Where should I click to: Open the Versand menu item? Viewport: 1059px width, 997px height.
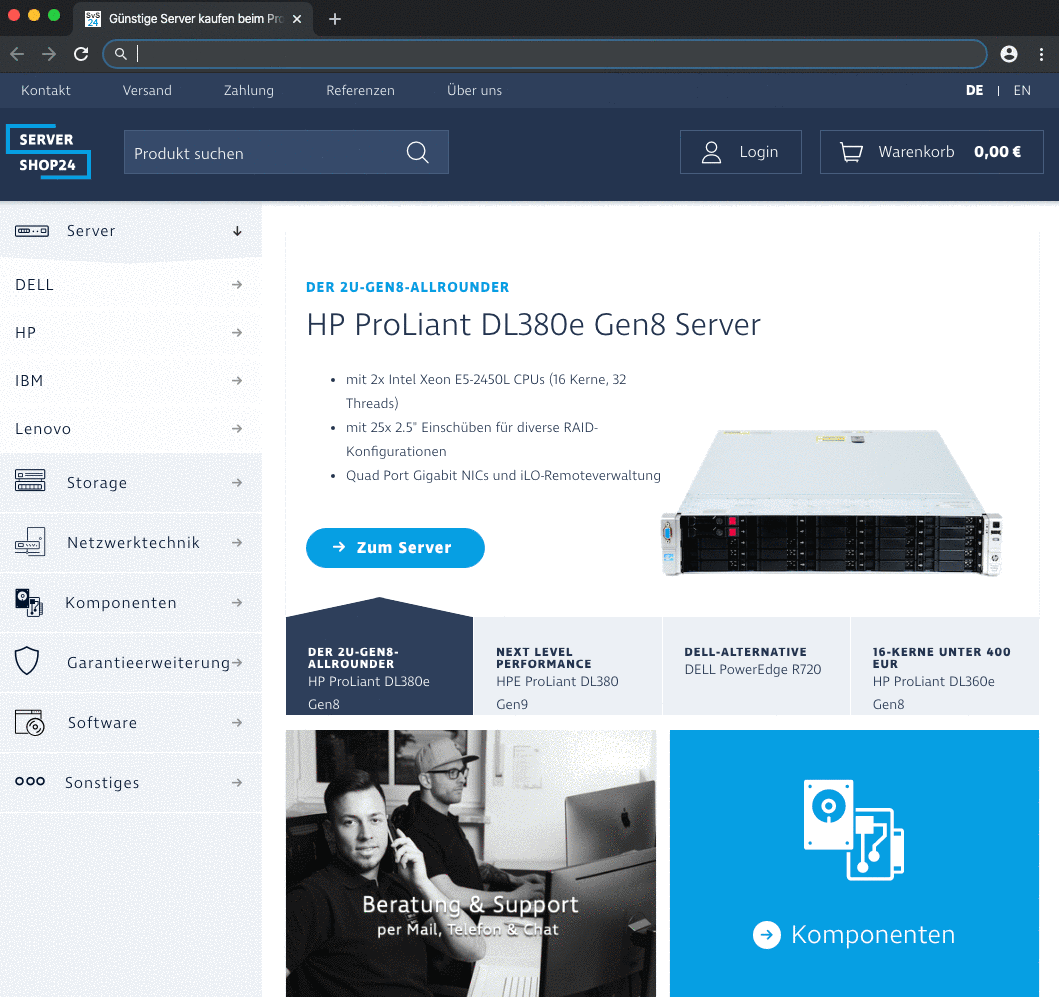click(x=147, y=90)
